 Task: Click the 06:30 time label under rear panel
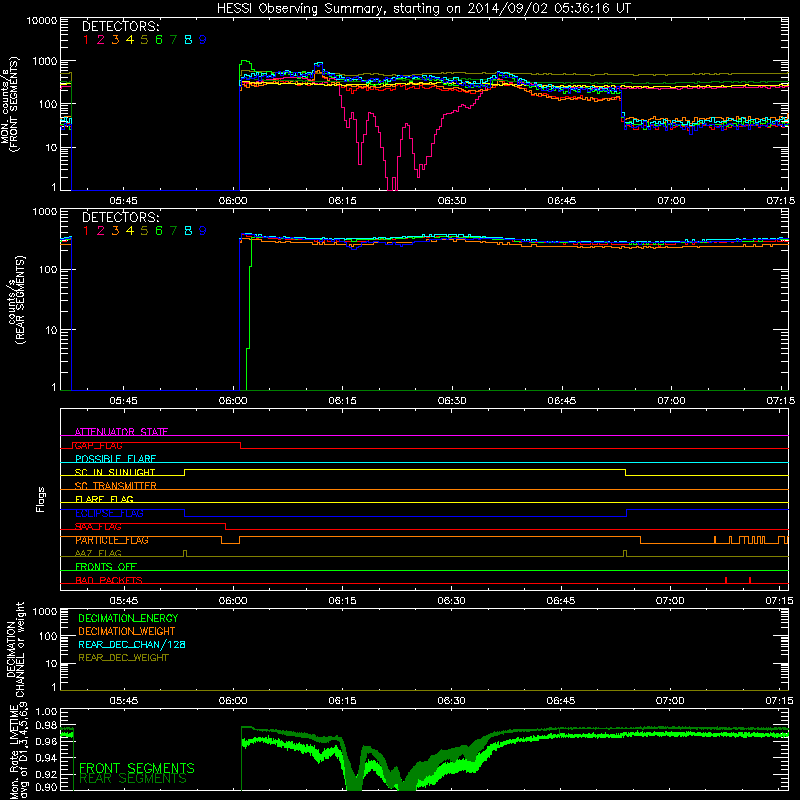pyautogui.click(x=452, y=401)
